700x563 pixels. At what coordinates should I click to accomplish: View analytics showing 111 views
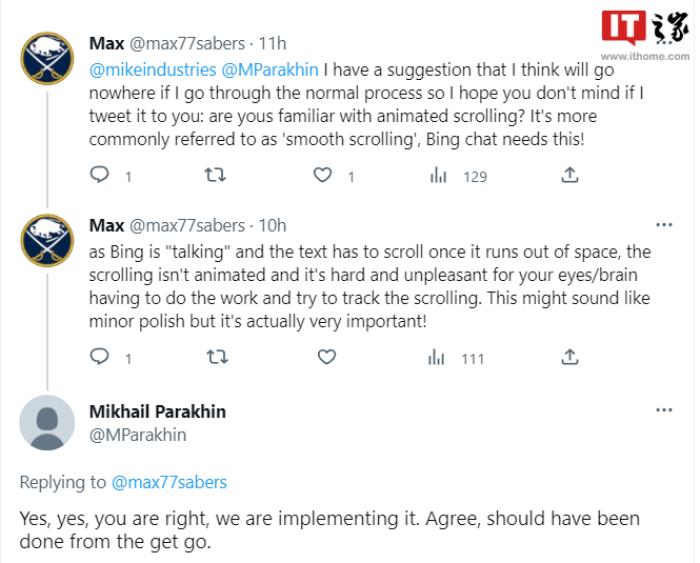437,357
